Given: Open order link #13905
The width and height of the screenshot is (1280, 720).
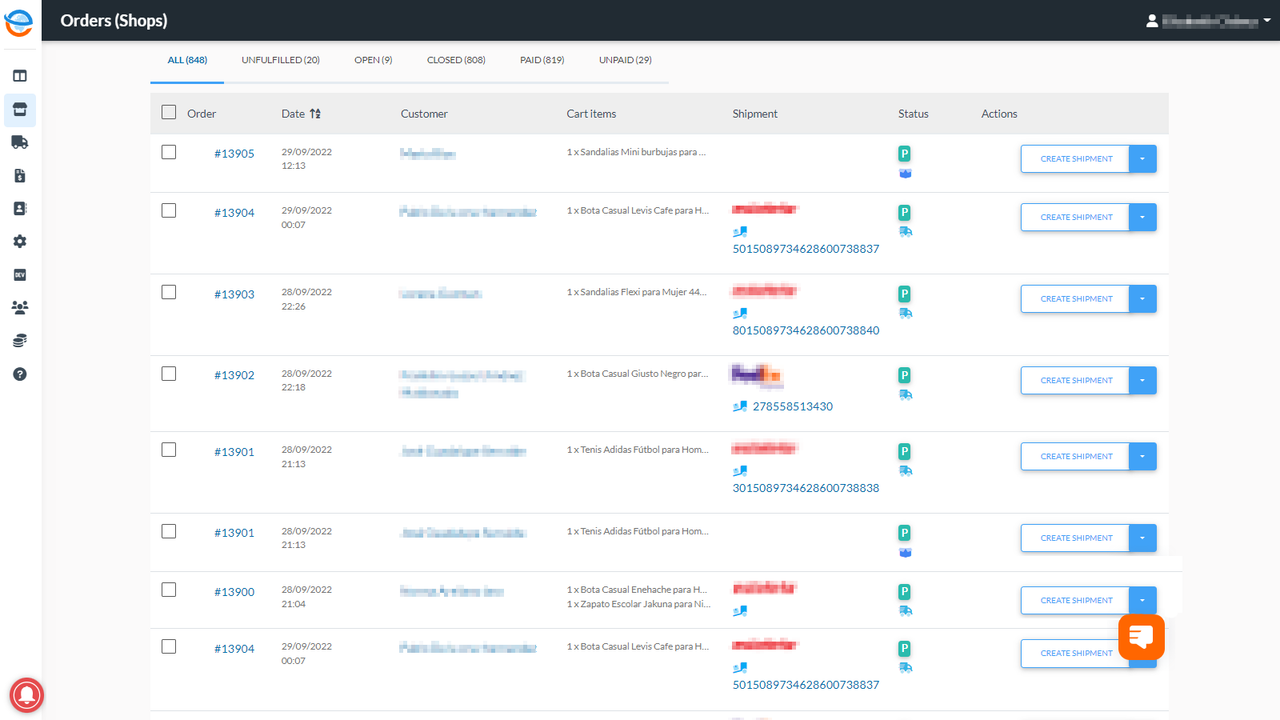Looking at the screenshot, I should pyautogui.click(x=234, y=154).
